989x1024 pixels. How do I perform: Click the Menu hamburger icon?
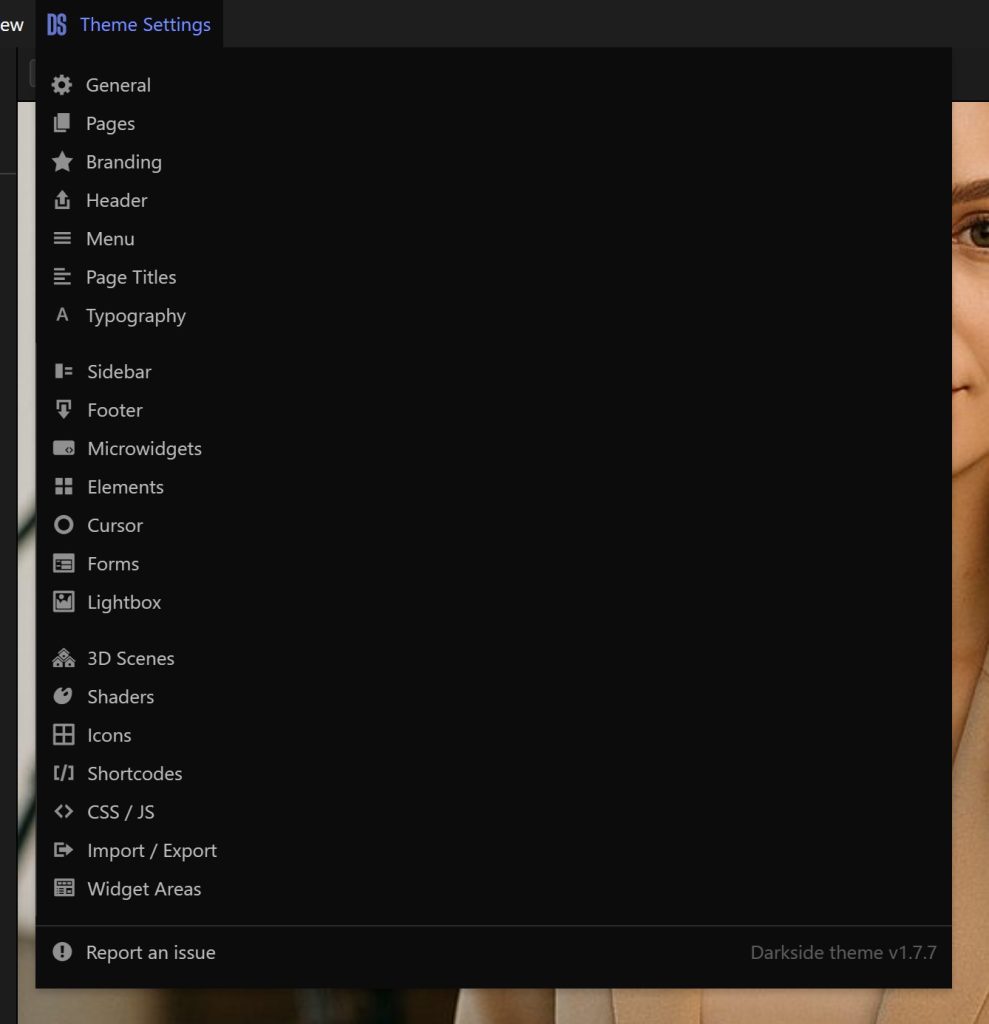62,238
